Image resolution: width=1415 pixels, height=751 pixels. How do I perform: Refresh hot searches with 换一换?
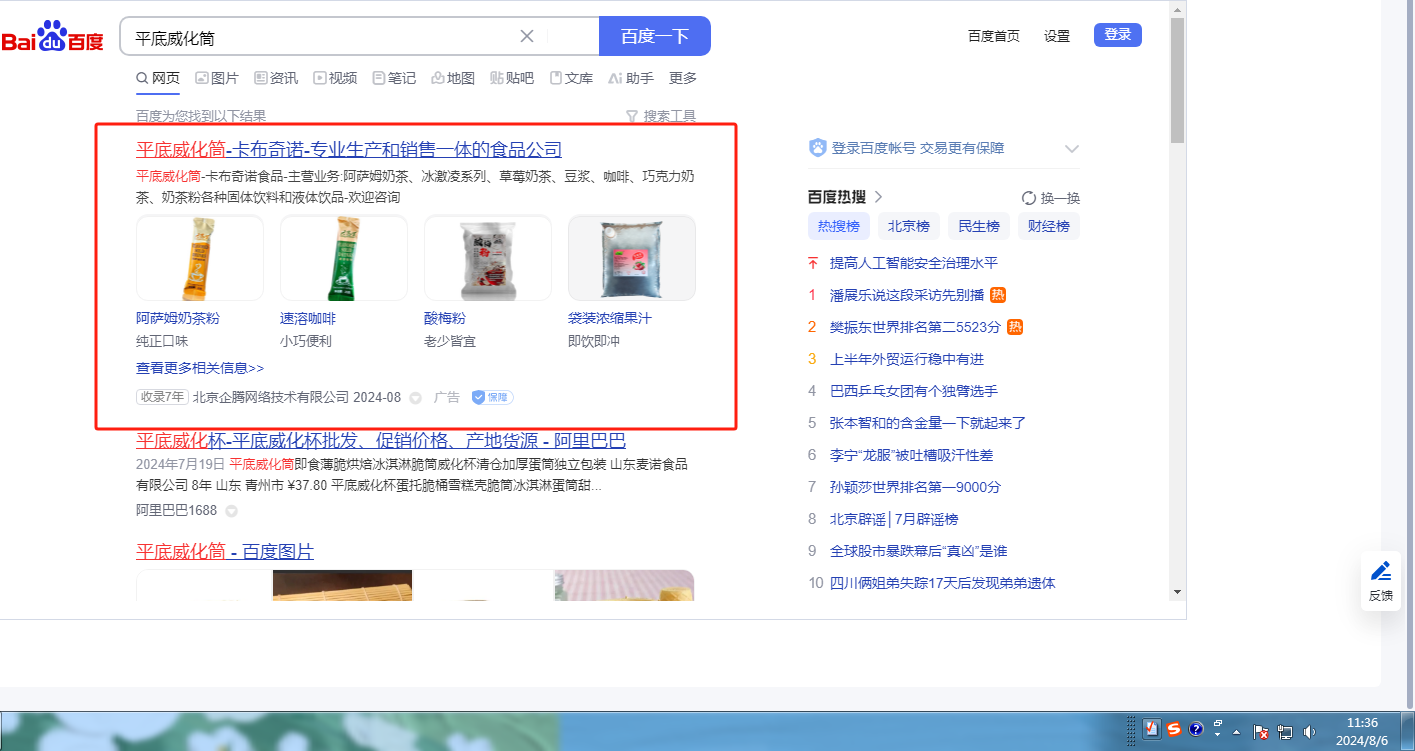[x=1051, y=198]
